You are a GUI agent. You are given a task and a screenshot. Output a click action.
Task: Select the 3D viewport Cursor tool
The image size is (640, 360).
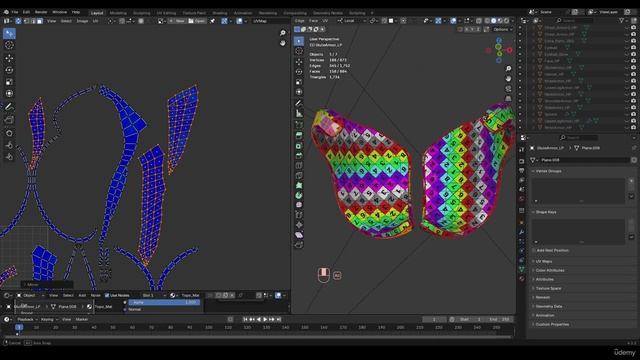click(x=299, y=51)
